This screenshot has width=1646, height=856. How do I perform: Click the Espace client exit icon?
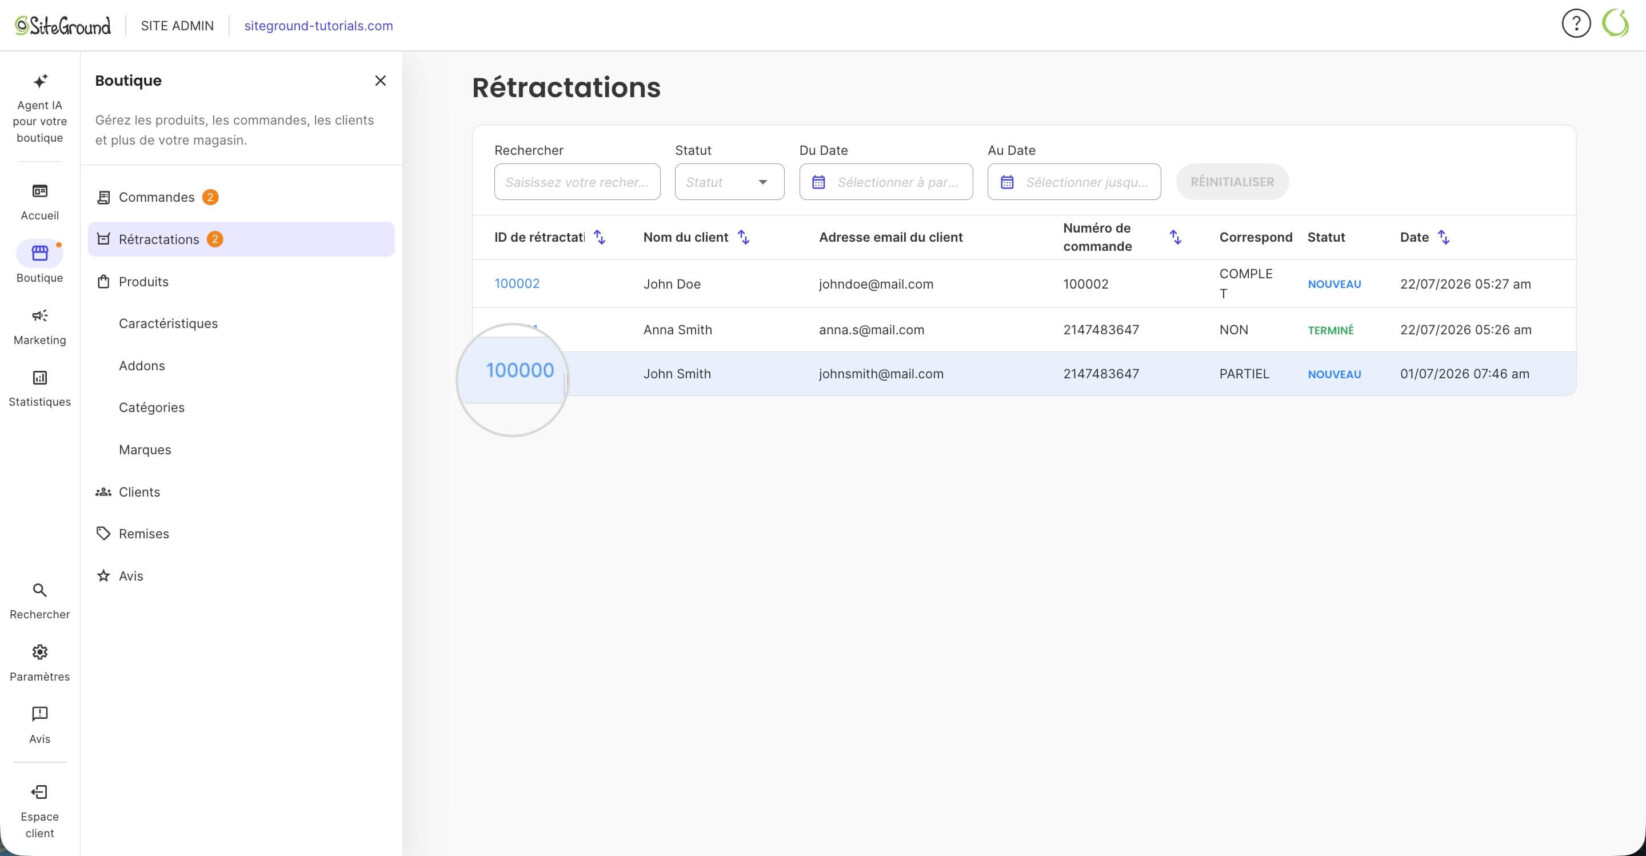coord(40,793)
